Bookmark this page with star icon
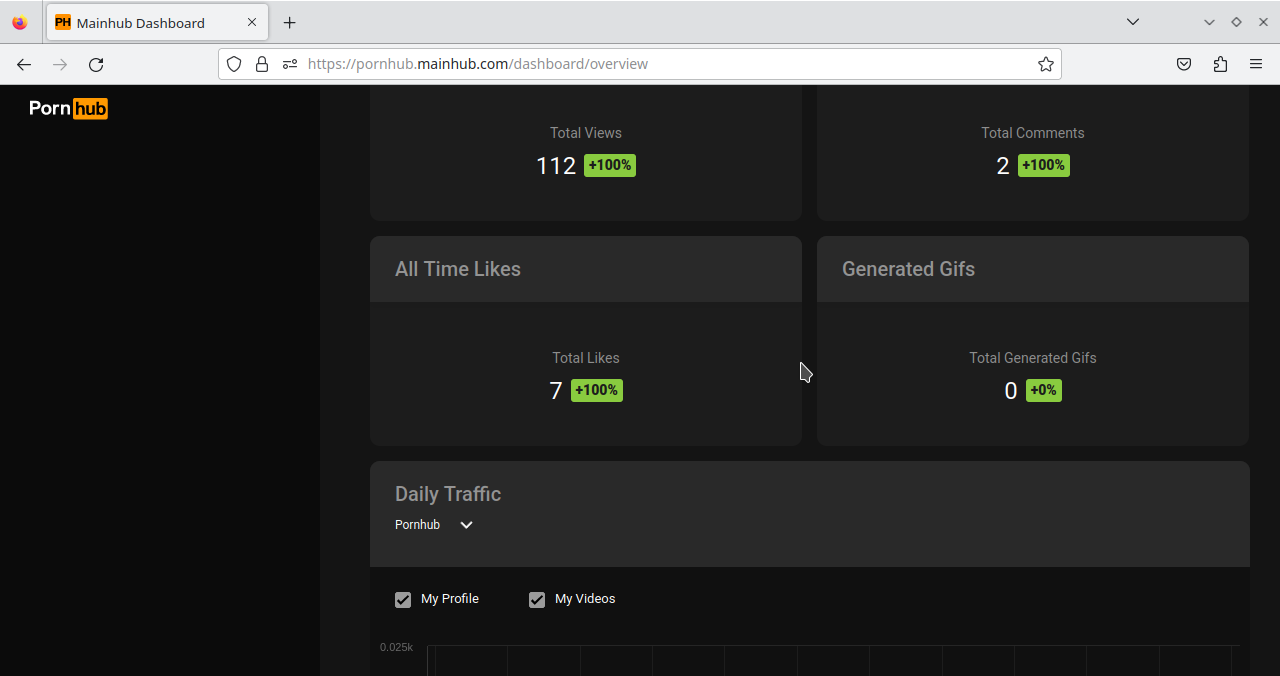 1046,64
